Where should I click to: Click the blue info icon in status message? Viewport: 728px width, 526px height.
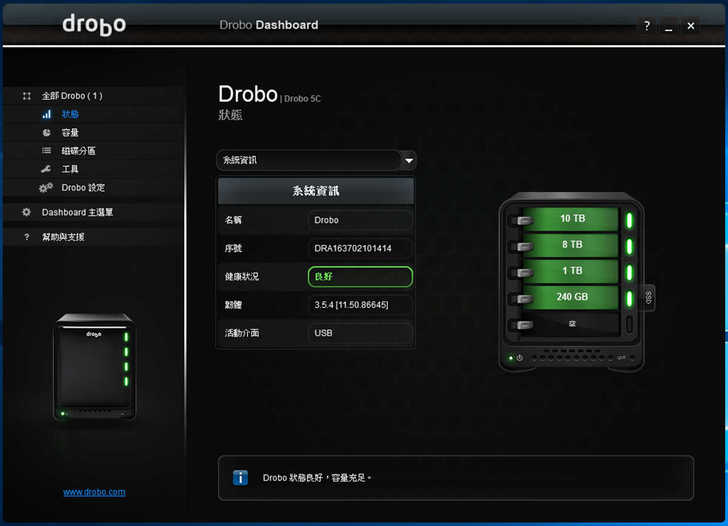coord(240,477)
